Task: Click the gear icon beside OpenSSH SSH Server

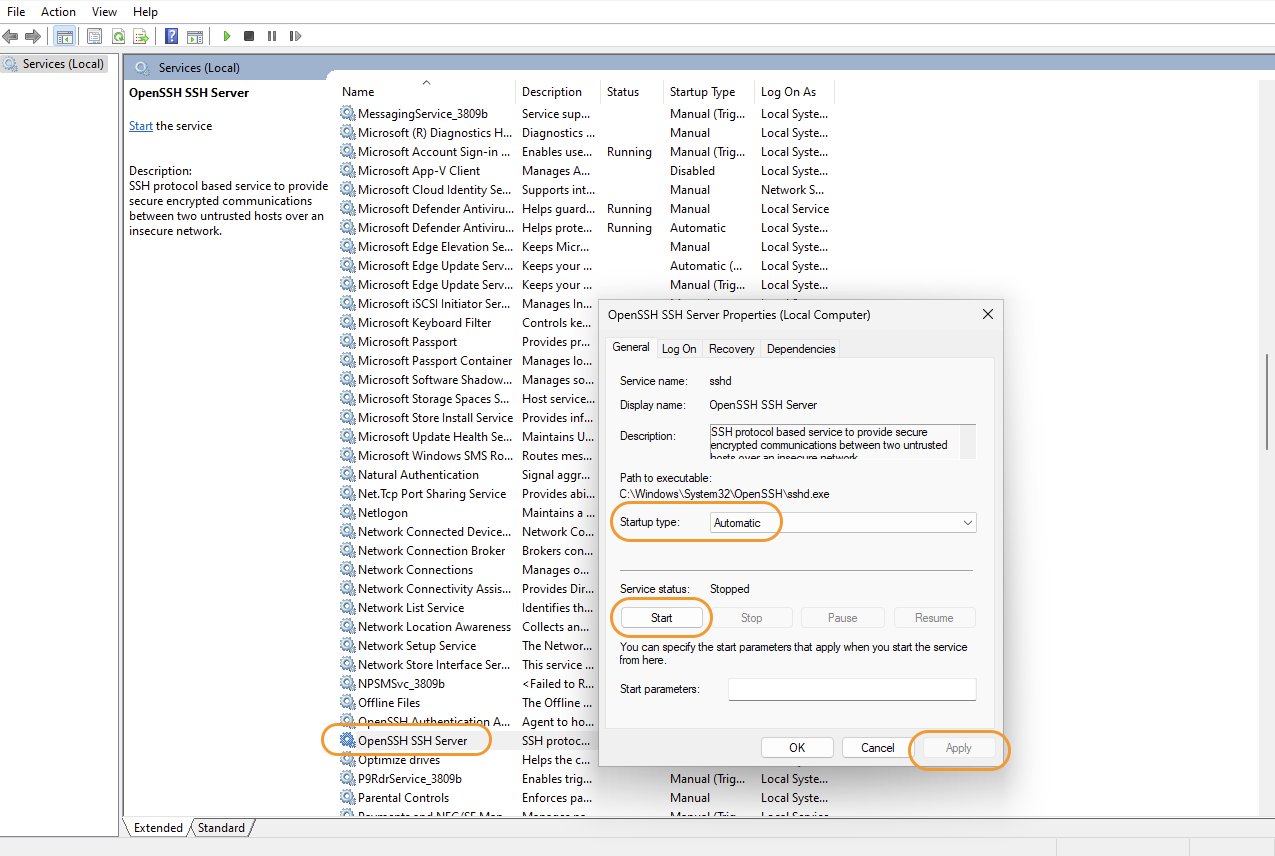Action: (348, 741)
